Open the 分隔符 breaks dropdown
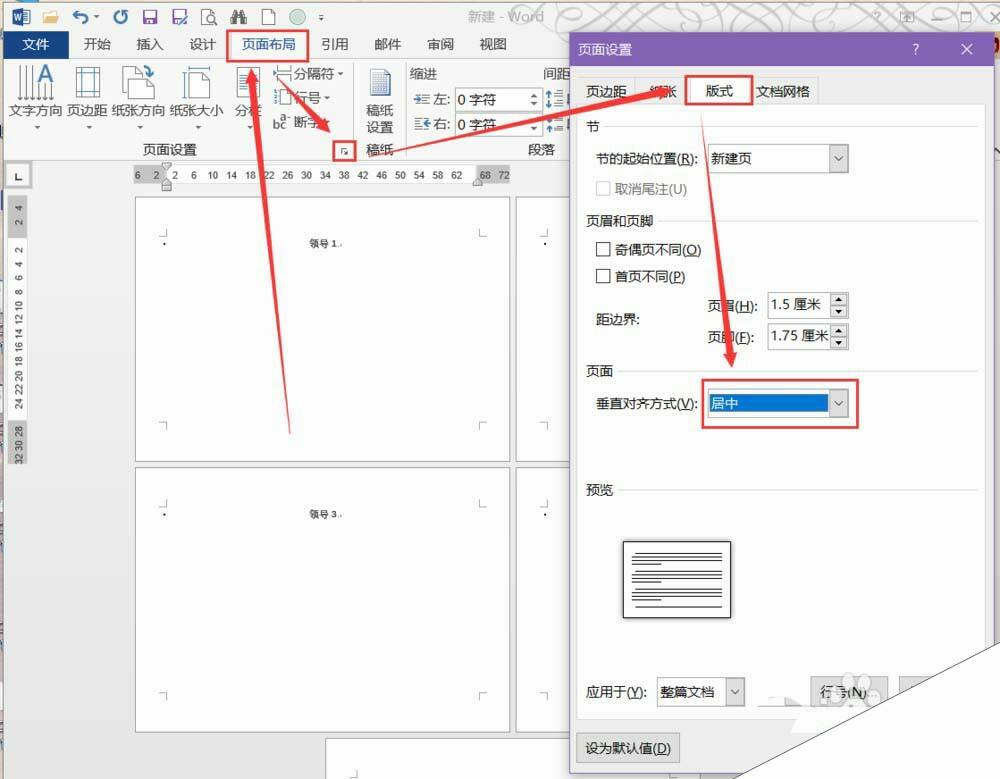 tap(309, 74)
